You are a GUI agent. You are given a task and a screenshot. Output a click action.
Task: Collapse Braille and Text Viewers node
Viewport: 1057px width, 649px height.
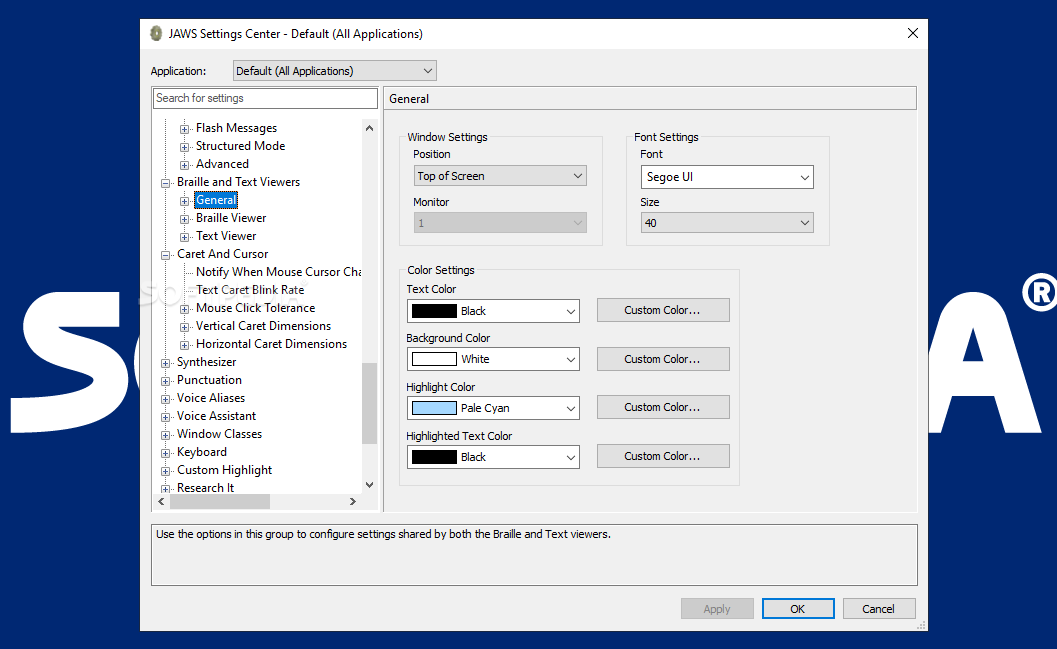[x=165, y=183]
